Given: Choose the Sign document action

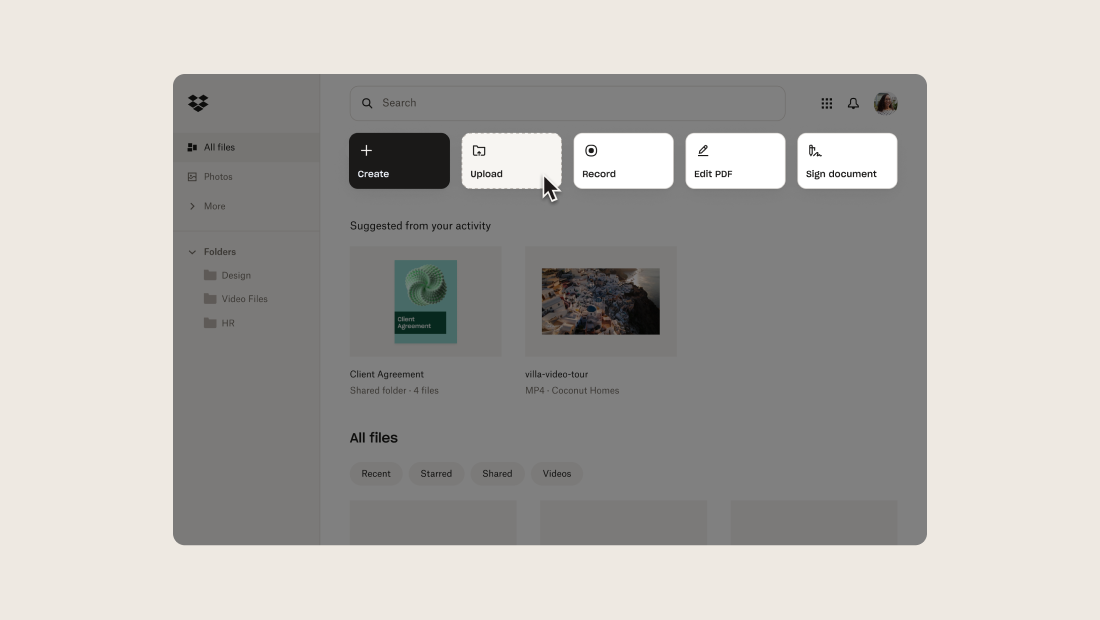Looking at the screenshot, I should coord(847,161).
